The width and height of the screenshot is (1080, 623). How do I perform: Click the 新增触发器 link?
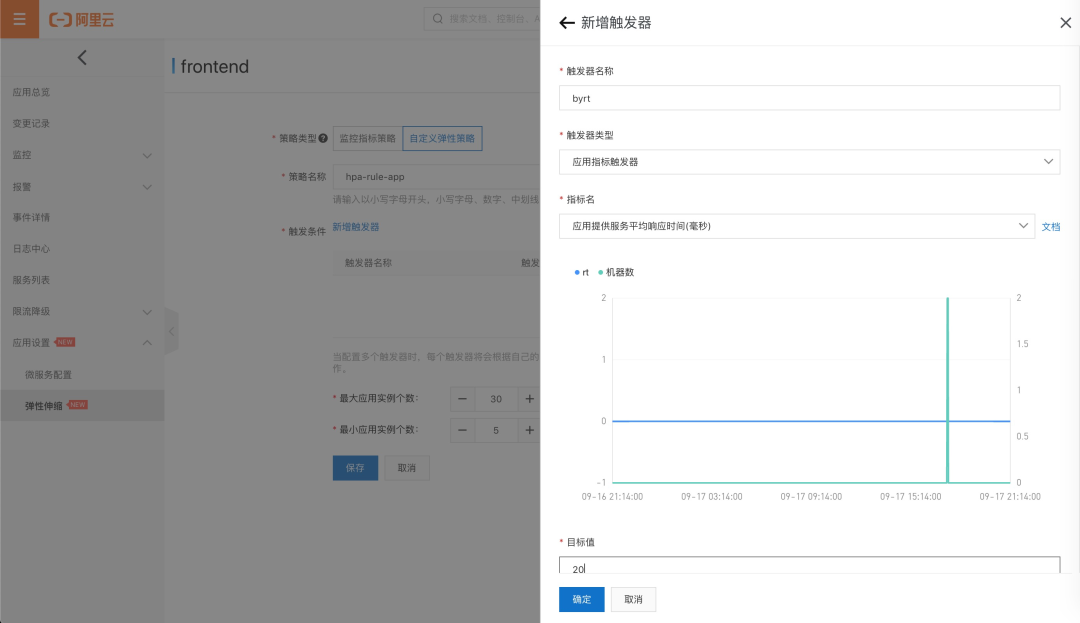coord(356,226)
